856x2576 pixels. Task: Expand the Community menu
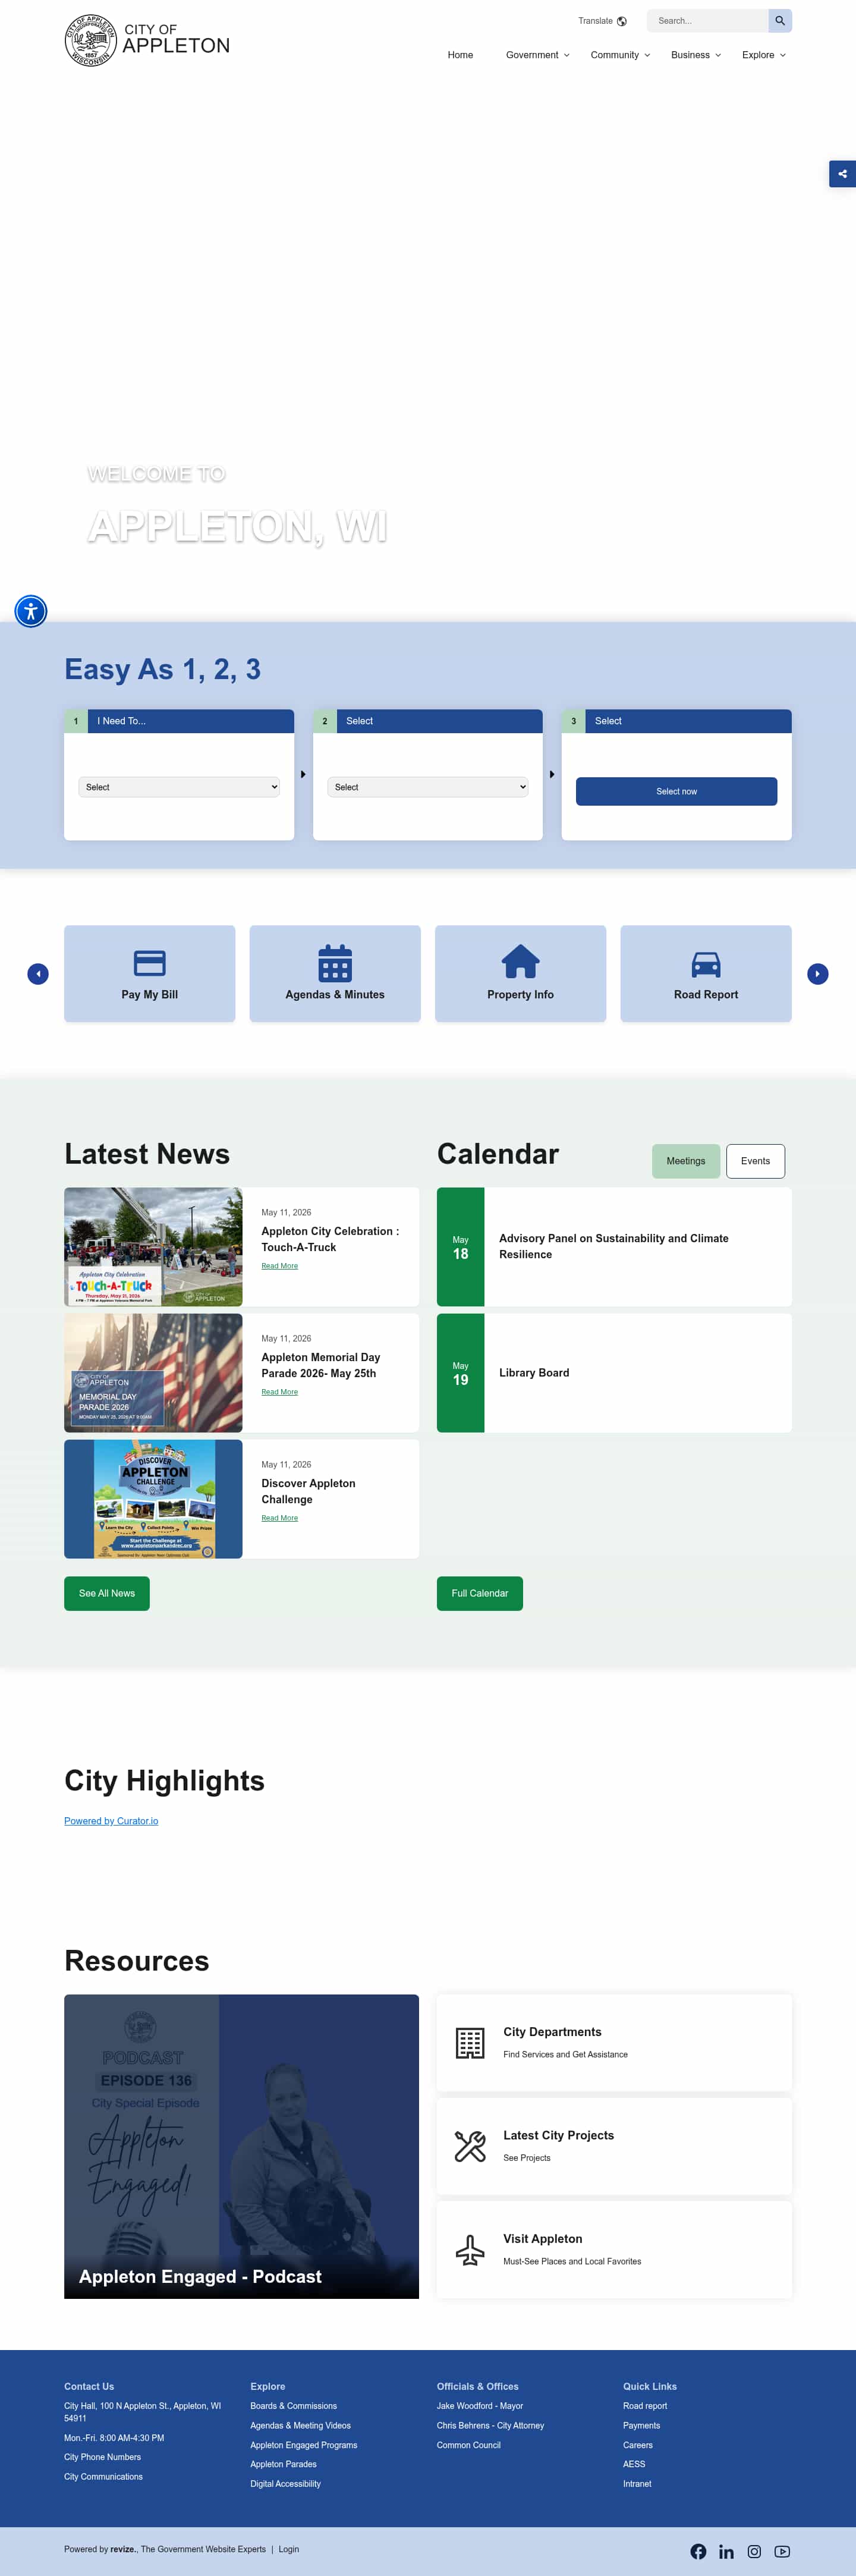point(620,55)
